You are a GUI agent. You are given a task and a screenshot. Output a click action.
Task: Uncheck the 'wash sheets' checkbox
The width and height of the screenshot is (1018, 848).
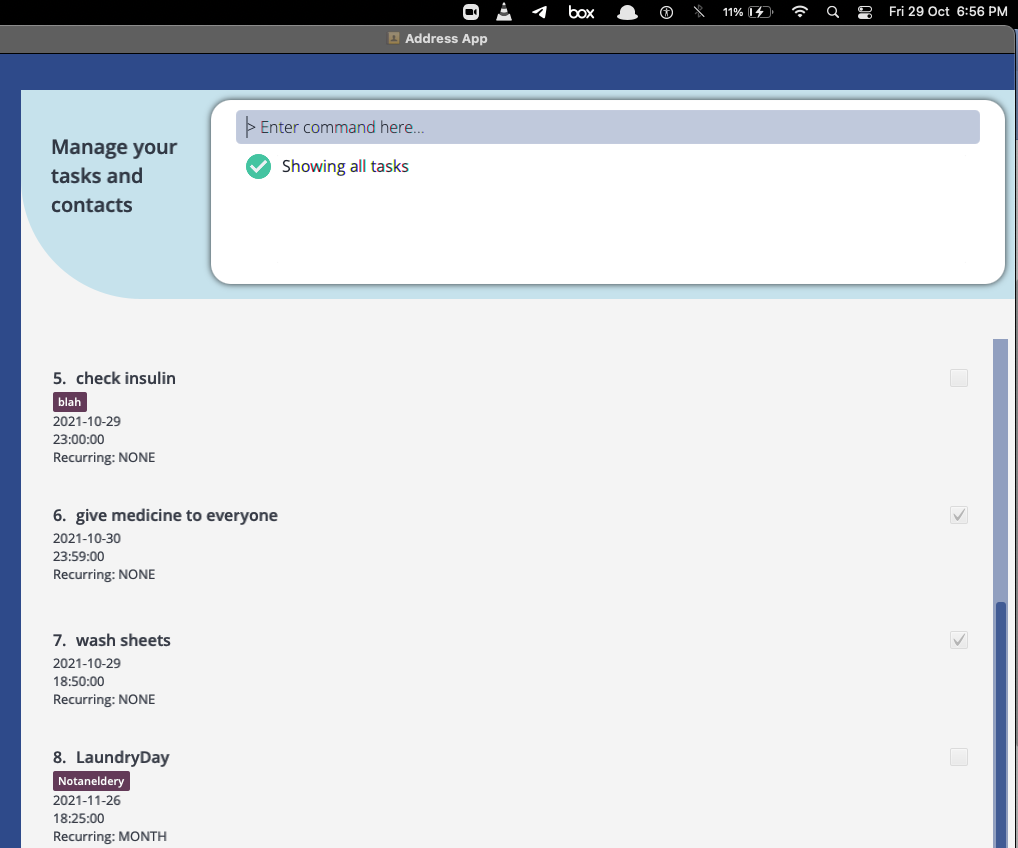(x=959, y=640)
